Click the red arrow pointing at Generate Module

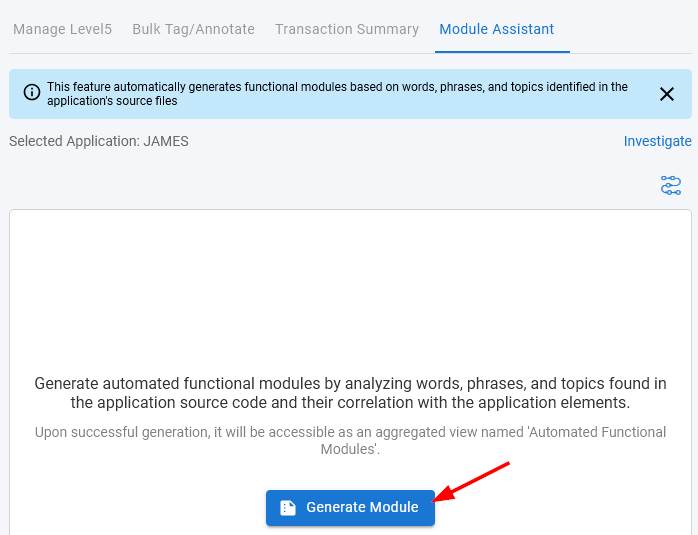(x=477, y=480)
